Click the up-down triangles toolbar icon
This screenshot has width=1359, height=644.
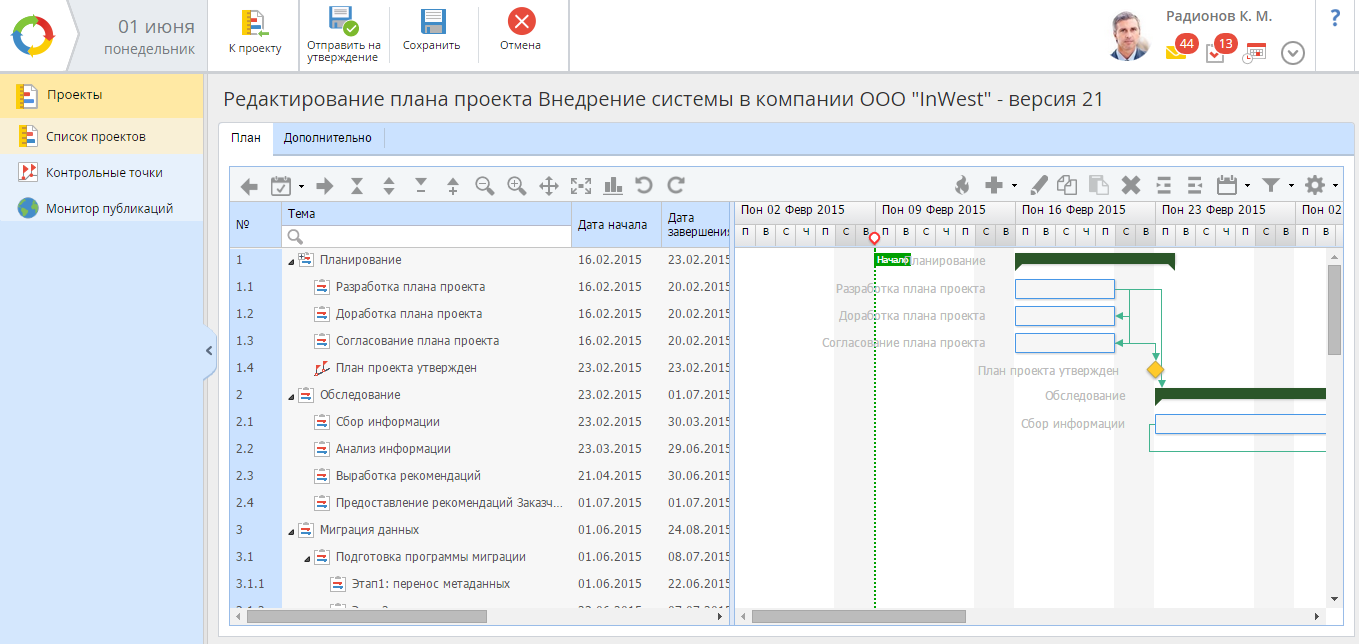coord(389,186)
